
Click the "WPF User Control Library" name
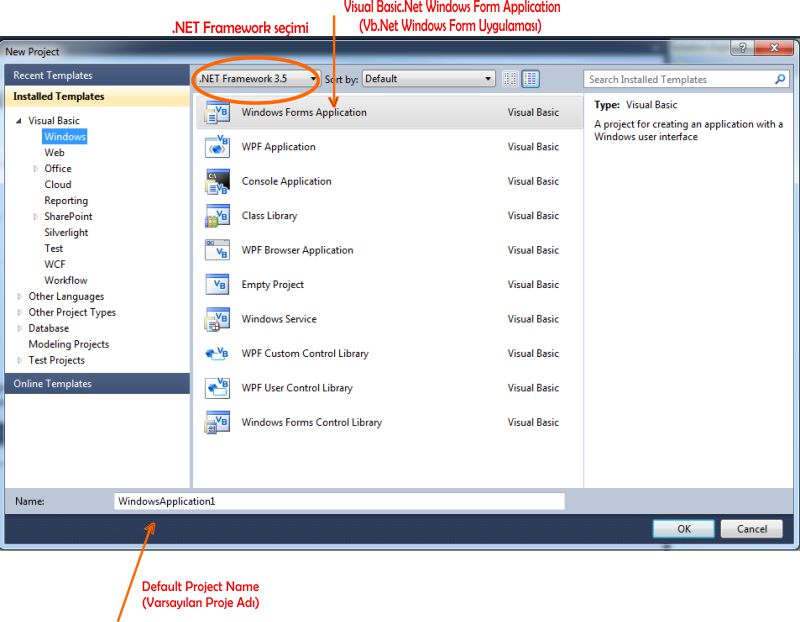click(x=297, y=388)
